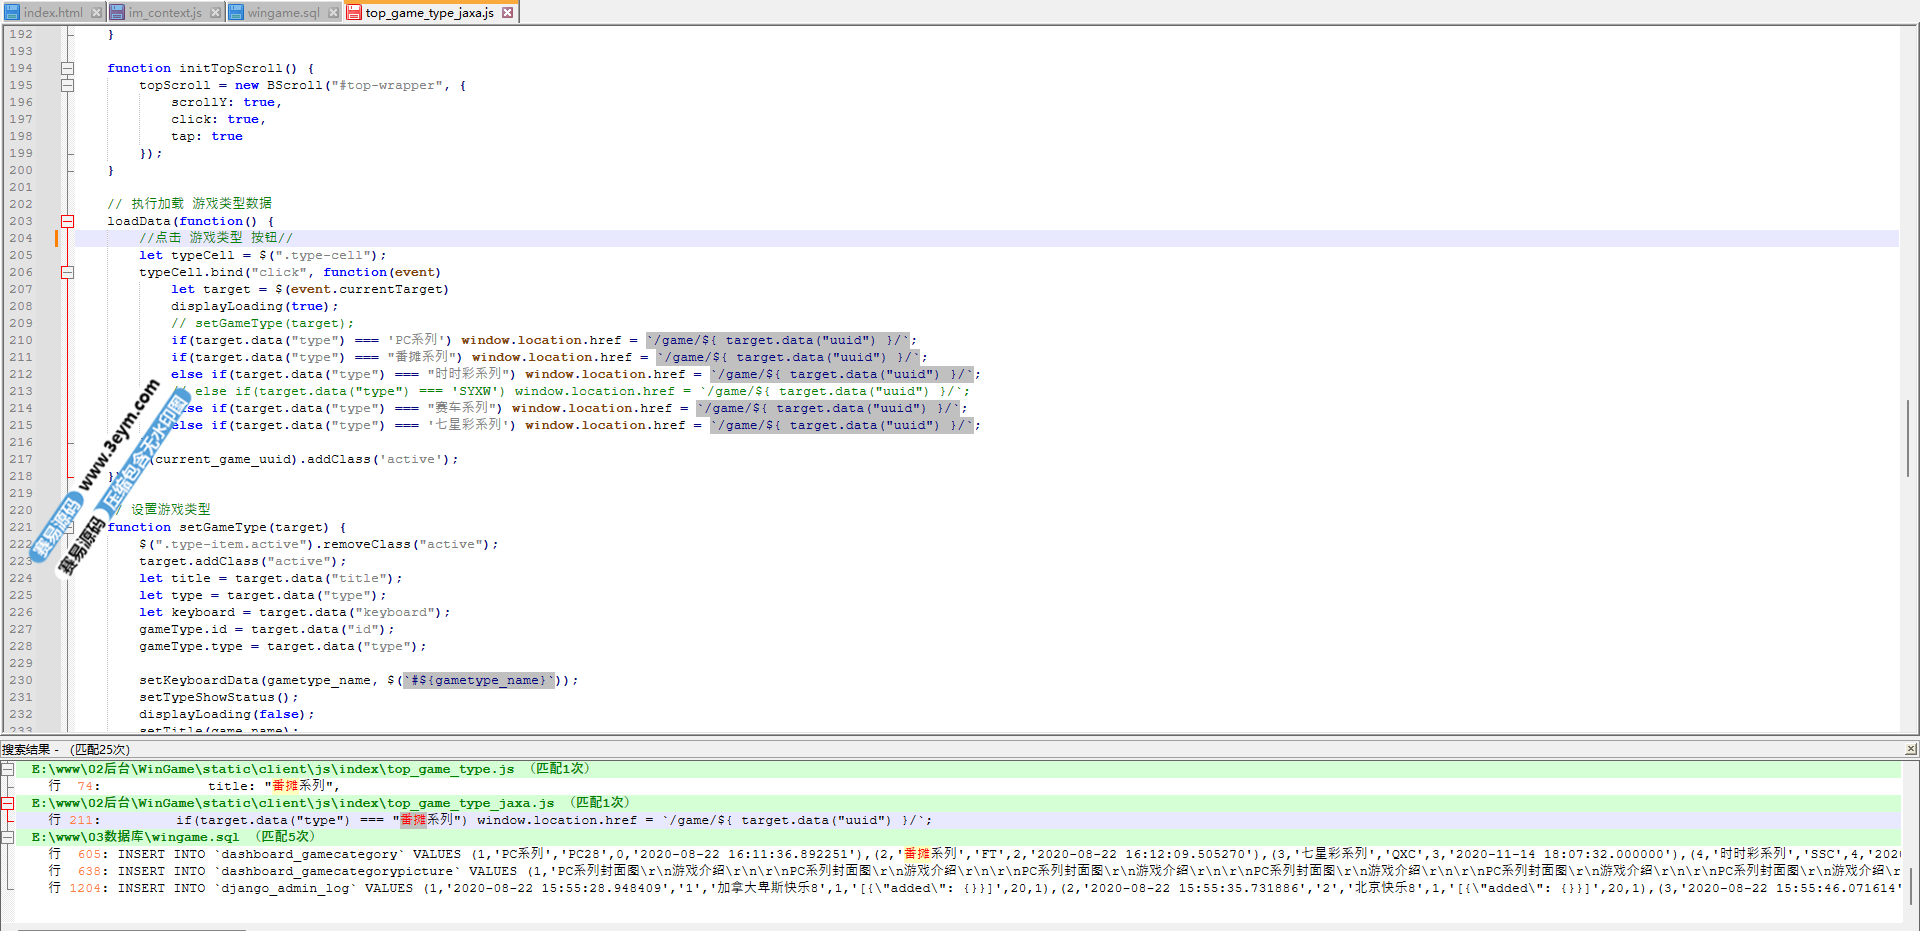Close the wingame.sql tab
This screenshot has height=931, width=1920.
tap(333, 13)
